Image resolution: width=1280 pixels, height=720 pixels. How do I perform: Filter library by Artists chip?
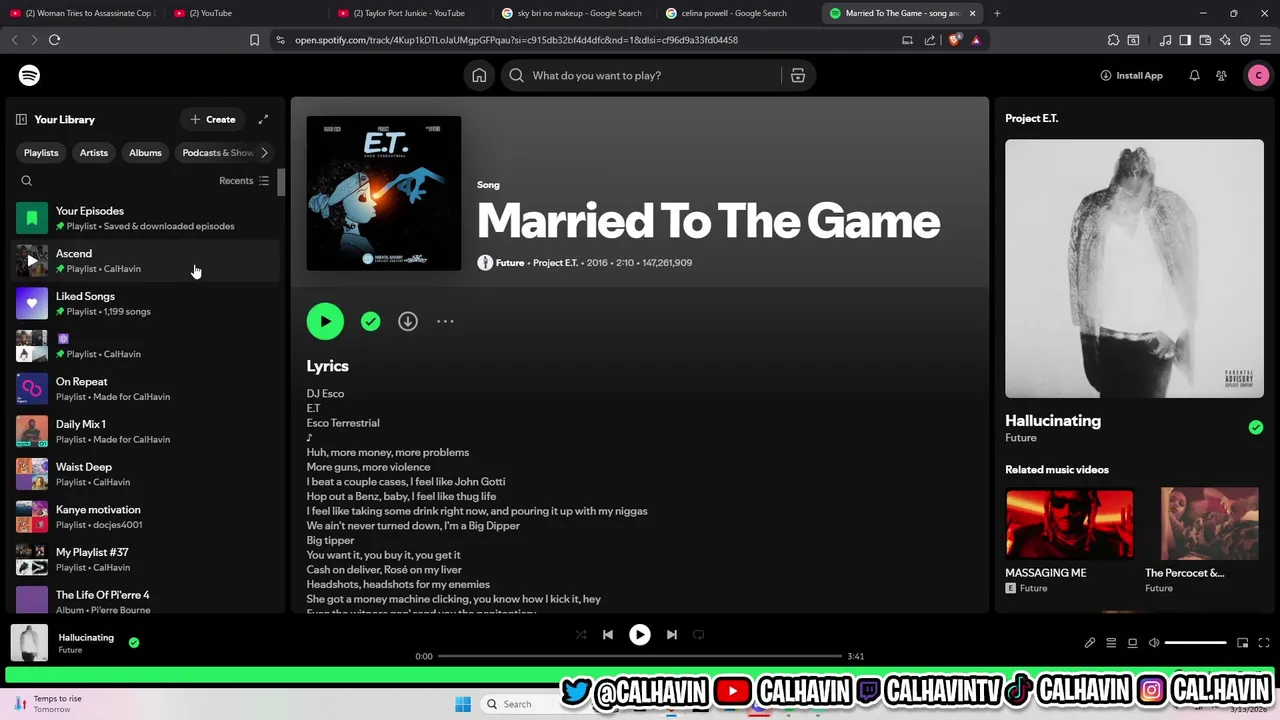(x=94, y=153)
